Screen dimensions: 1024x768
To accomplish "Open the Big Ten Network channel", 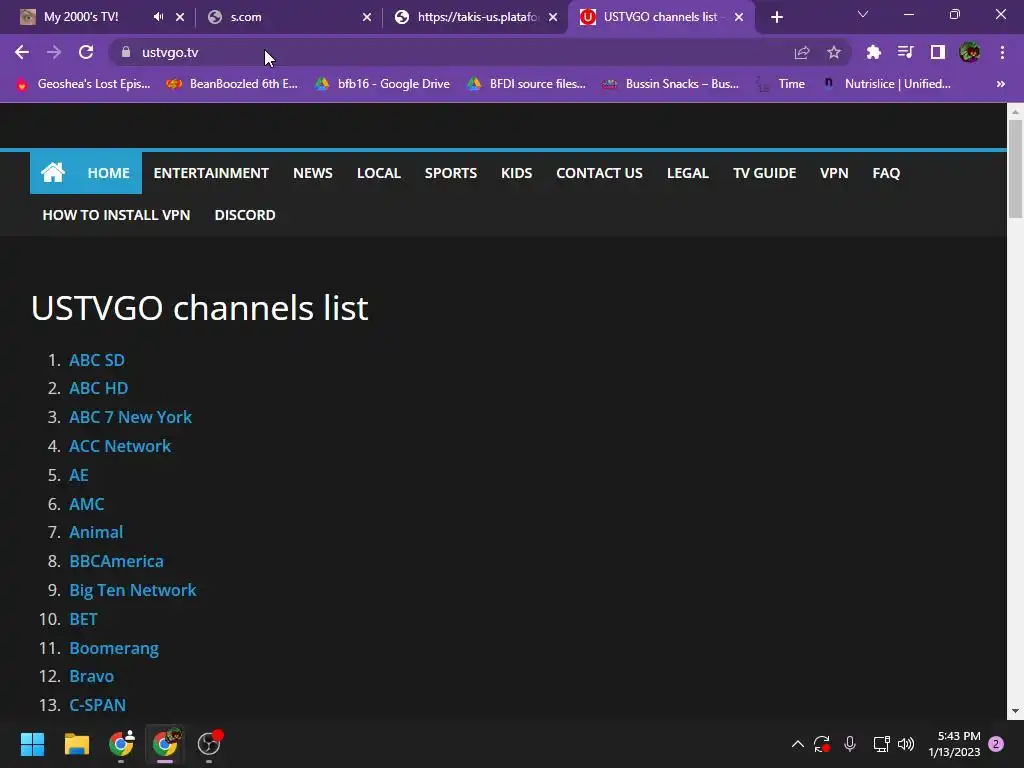I will 133,590.
